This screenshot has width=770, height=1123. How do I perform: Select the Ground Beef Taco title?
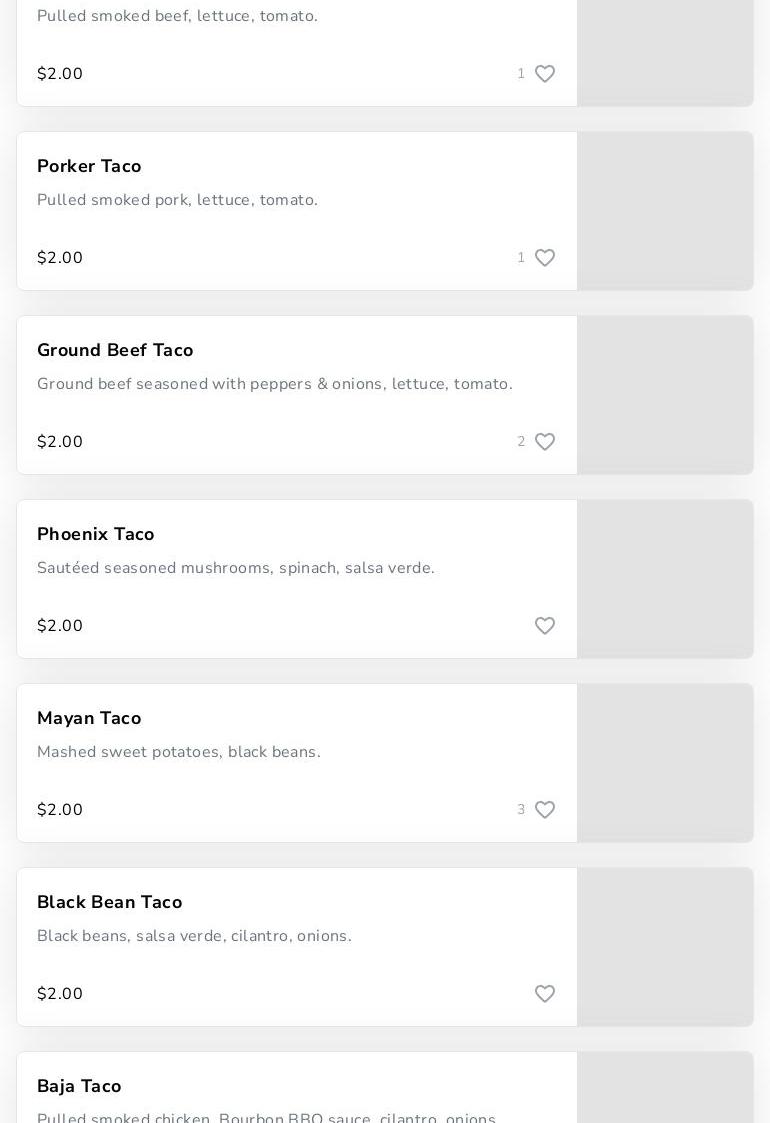[115, 350]
